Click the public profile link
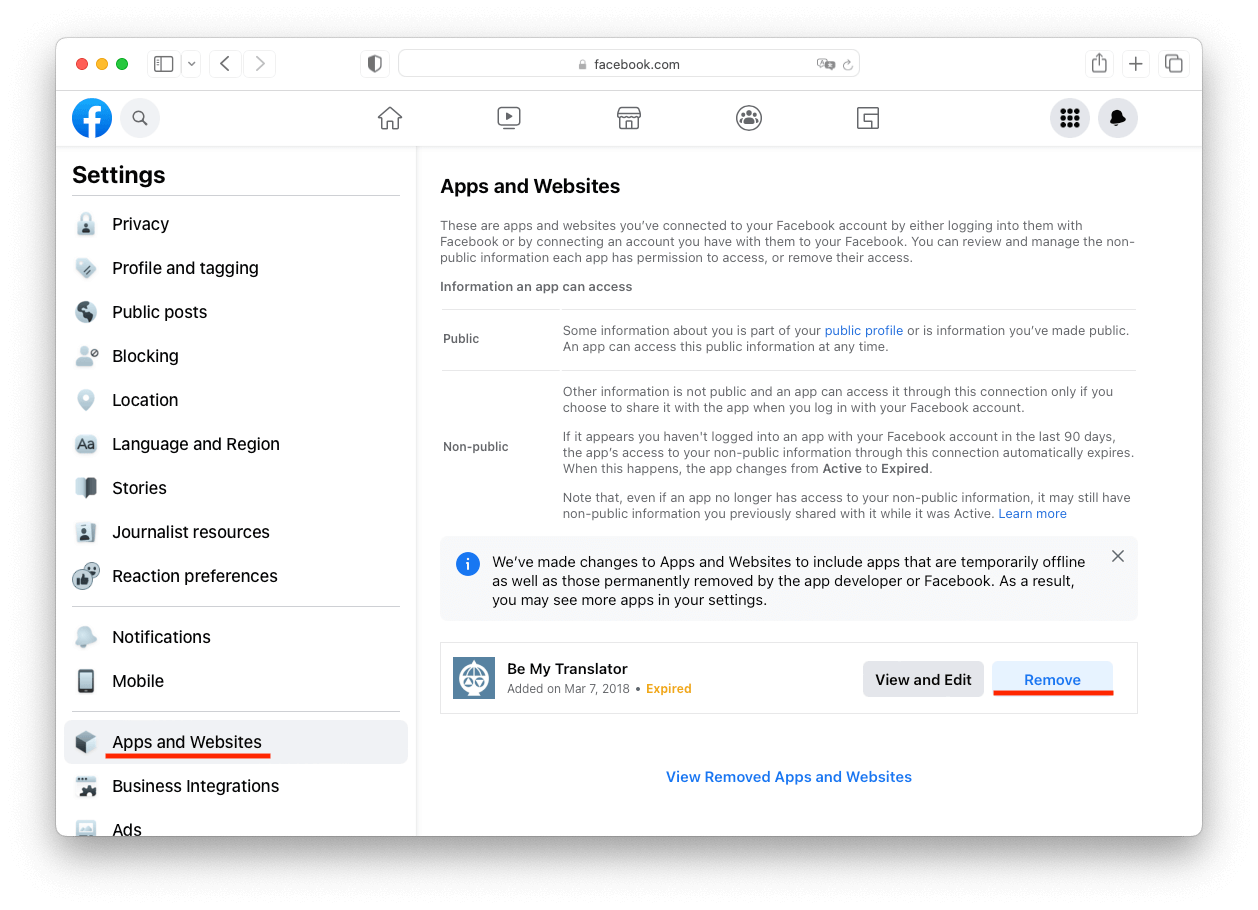Screen dimensions: 1258x910 click(x=864, y=331)
